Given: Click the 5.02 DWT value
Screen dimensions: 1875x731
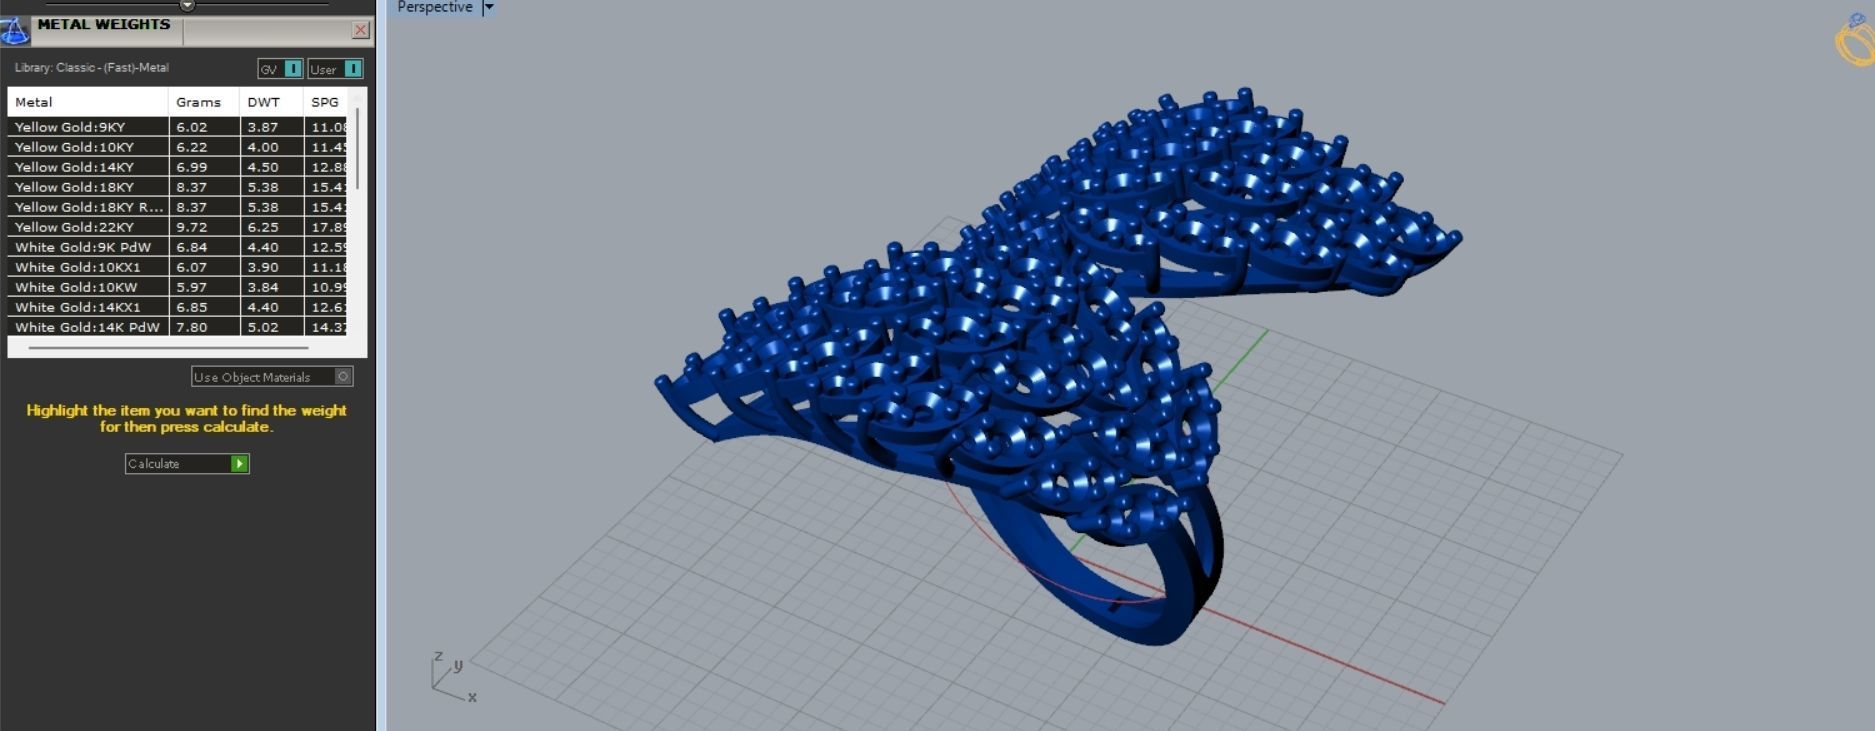Looking at the screenshot, I should click(263, 327).
